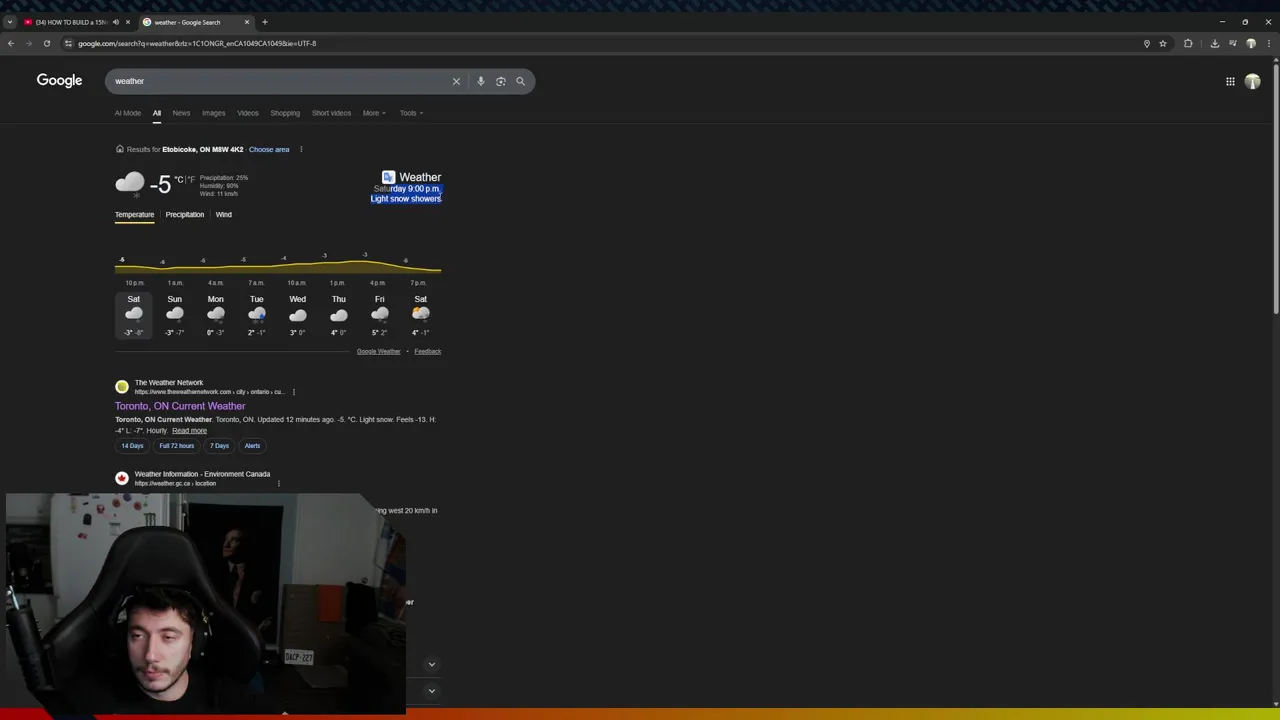Bookmark this page with the star icon
This screenshot has height=720, width=1280.
(x=1163, y=43)
